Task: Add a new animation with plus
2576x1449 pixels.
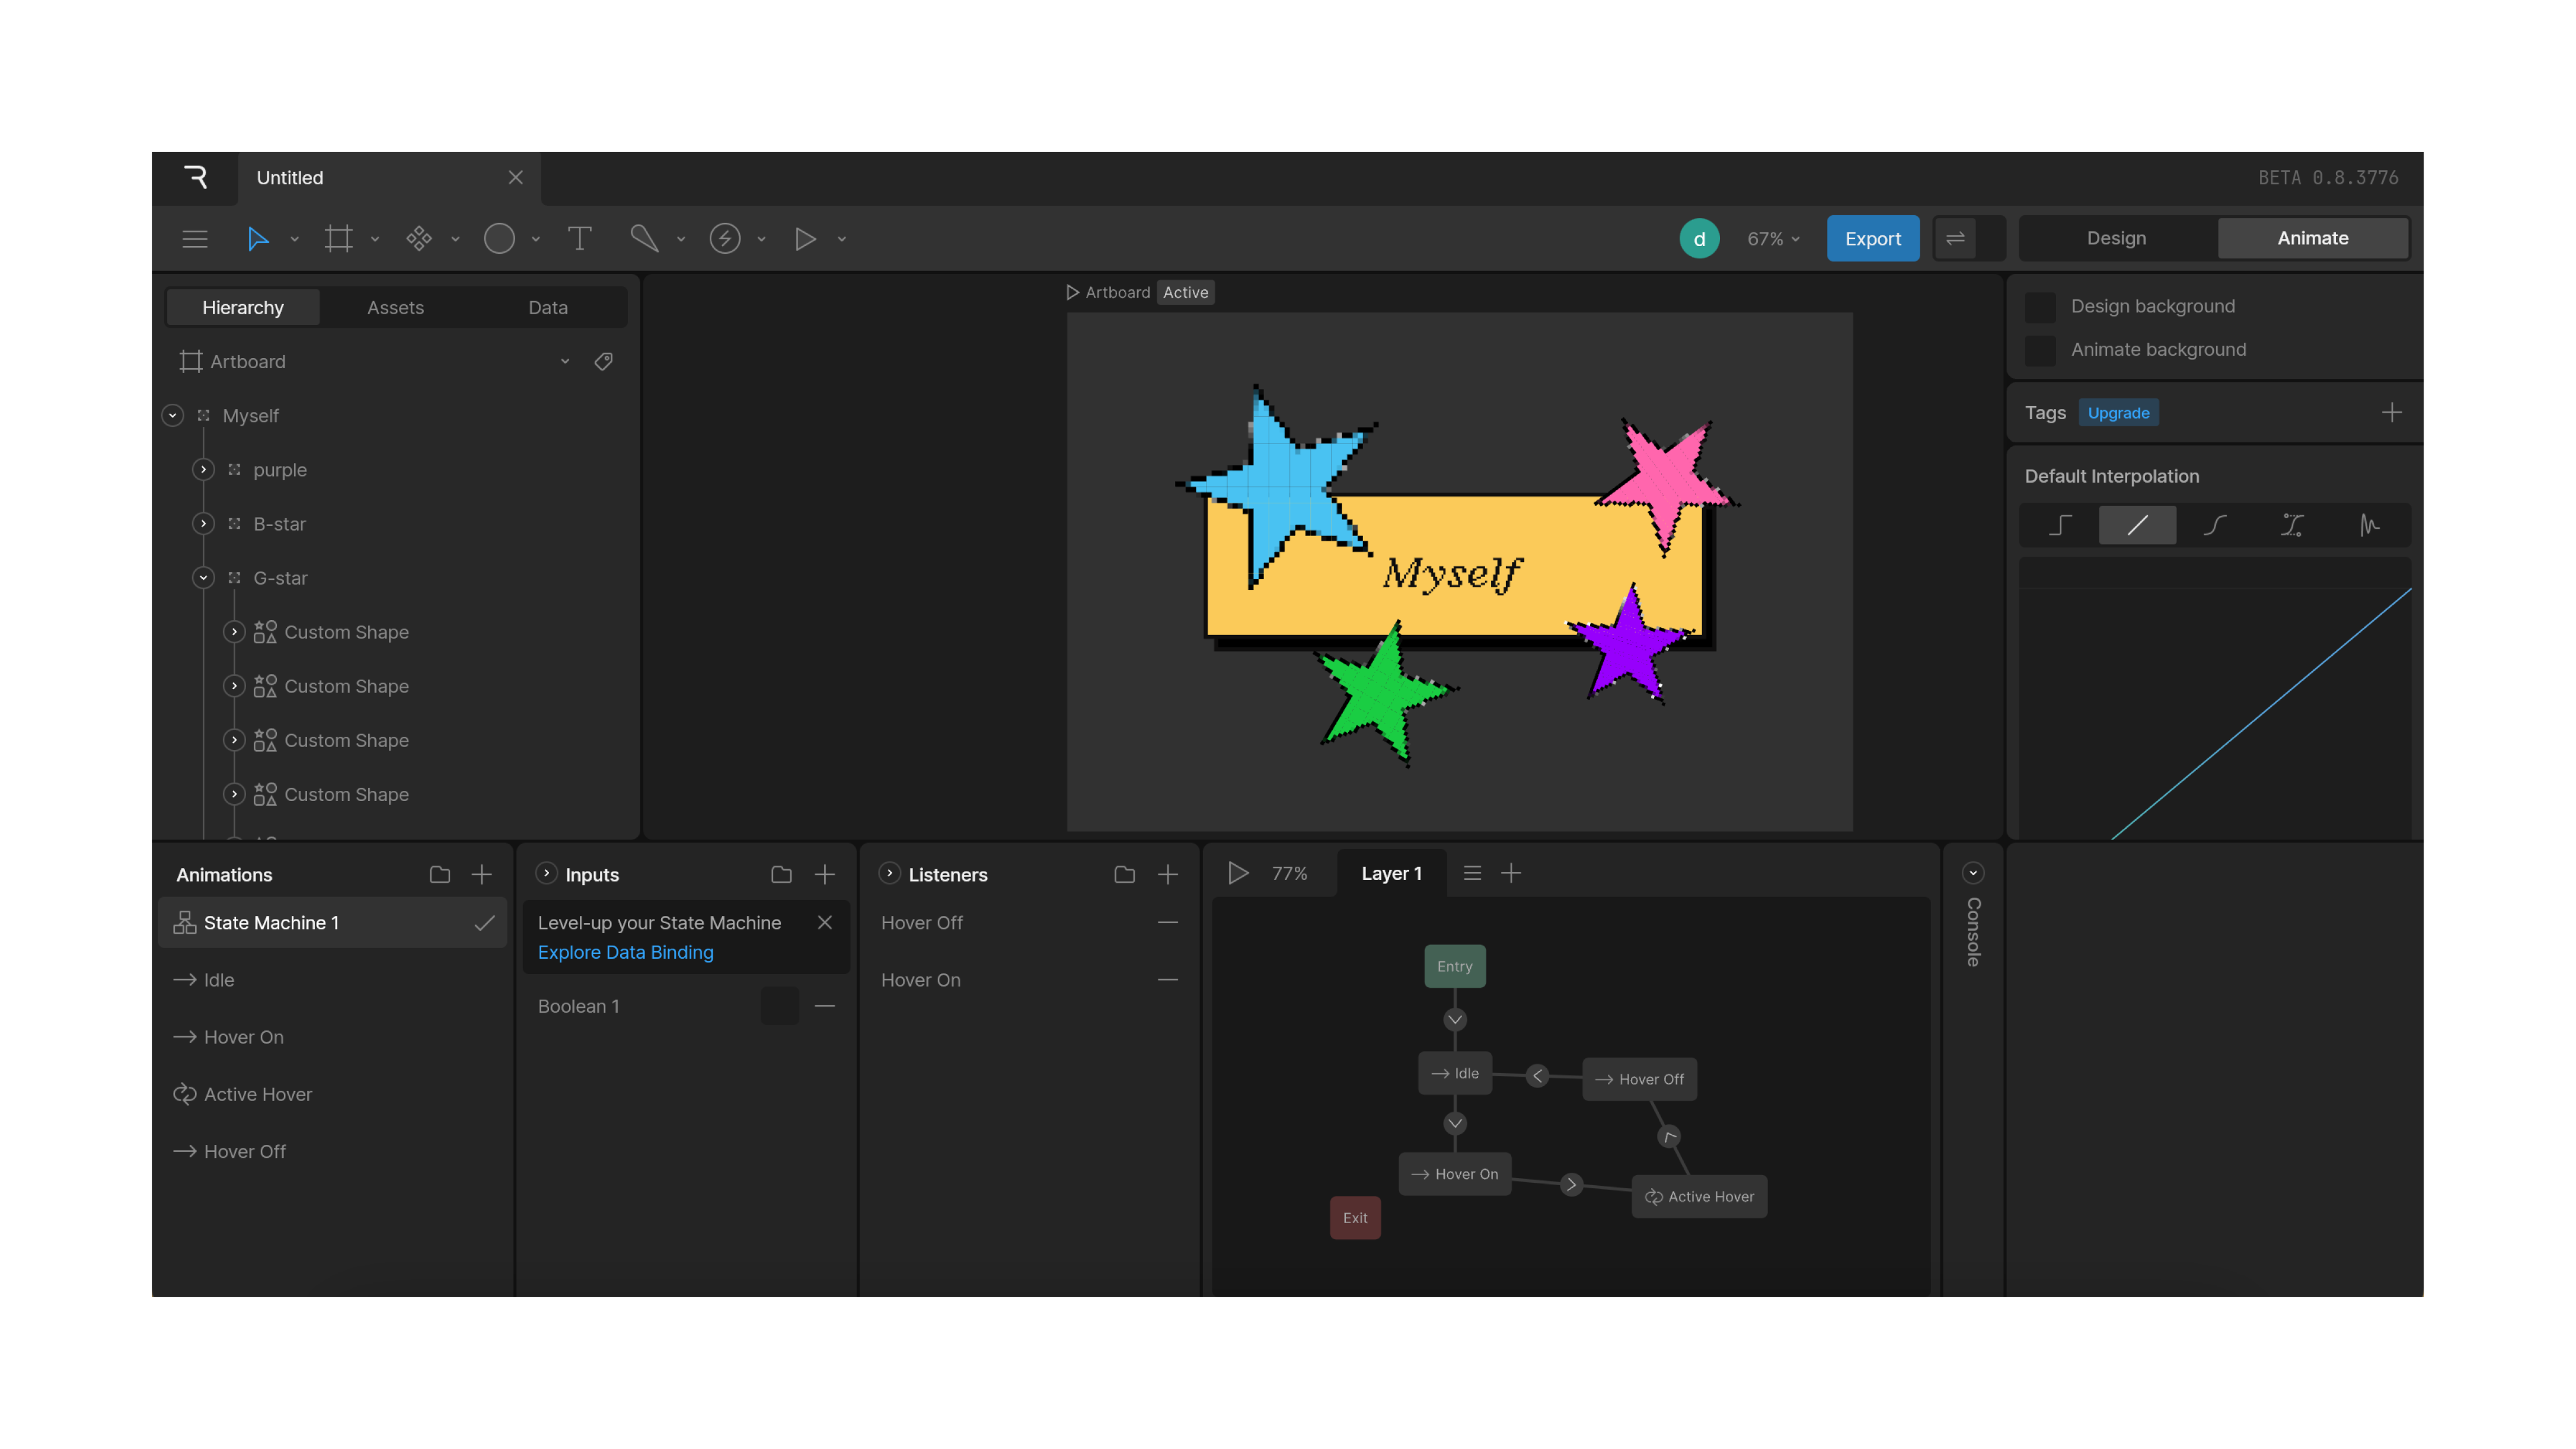Action: [x=482, y=875]
